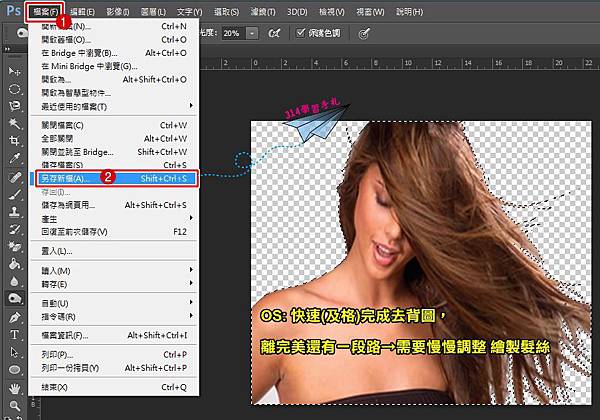Open the 檔案(F) menu

pyautogui.click(x=45, y=12)
